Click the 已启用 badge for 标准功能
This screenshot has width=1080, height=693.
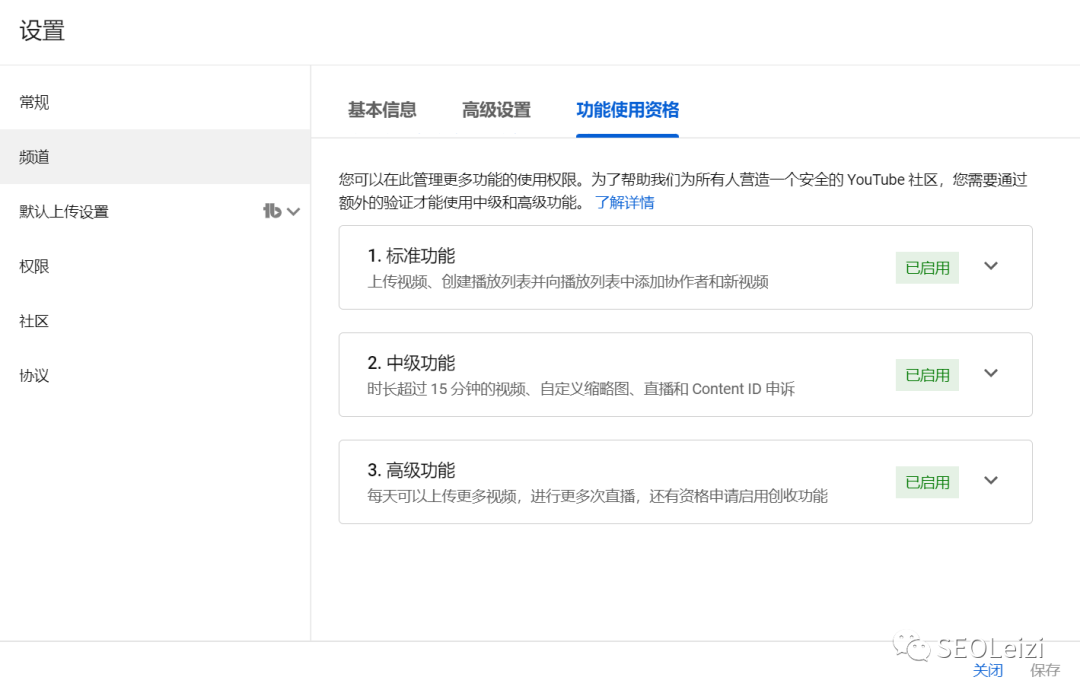[927, 268]
